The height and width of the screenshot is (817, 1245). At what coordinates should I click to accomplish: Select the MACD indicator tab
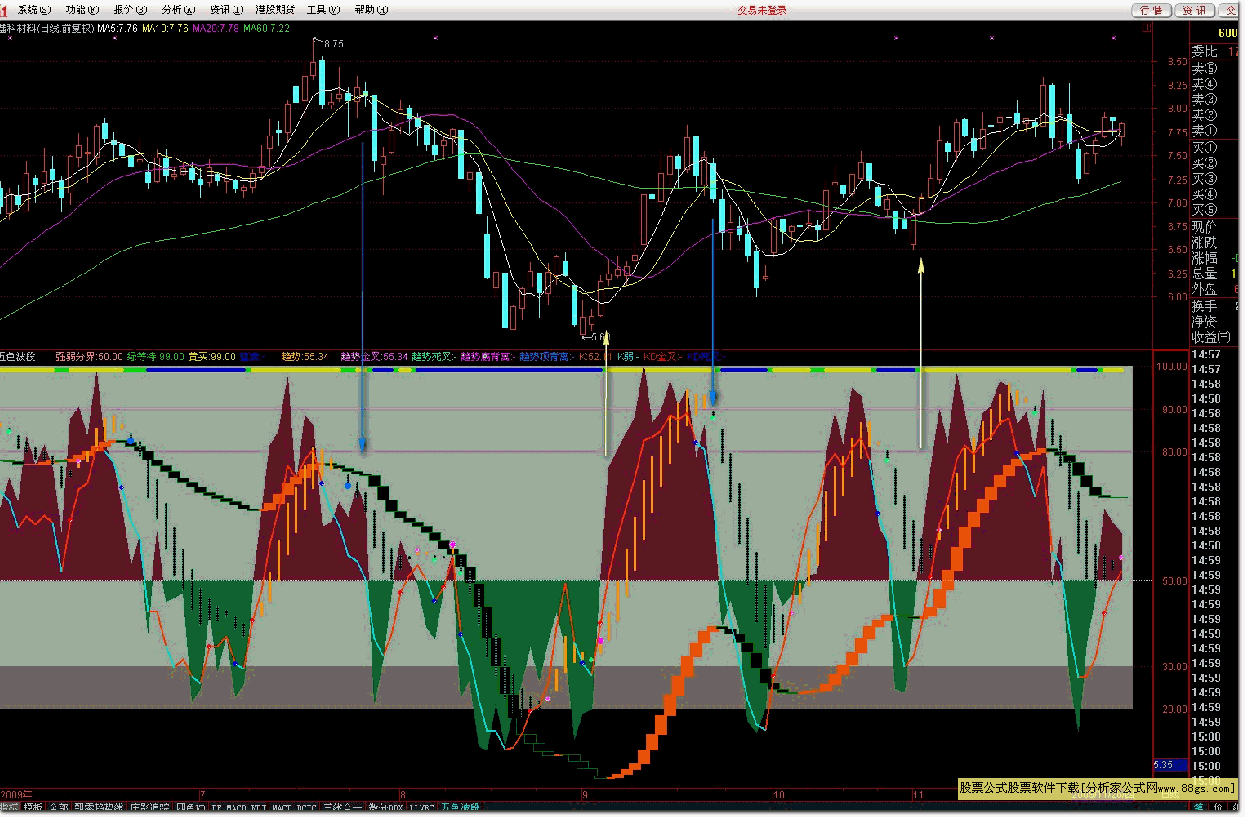pos(236,807)
